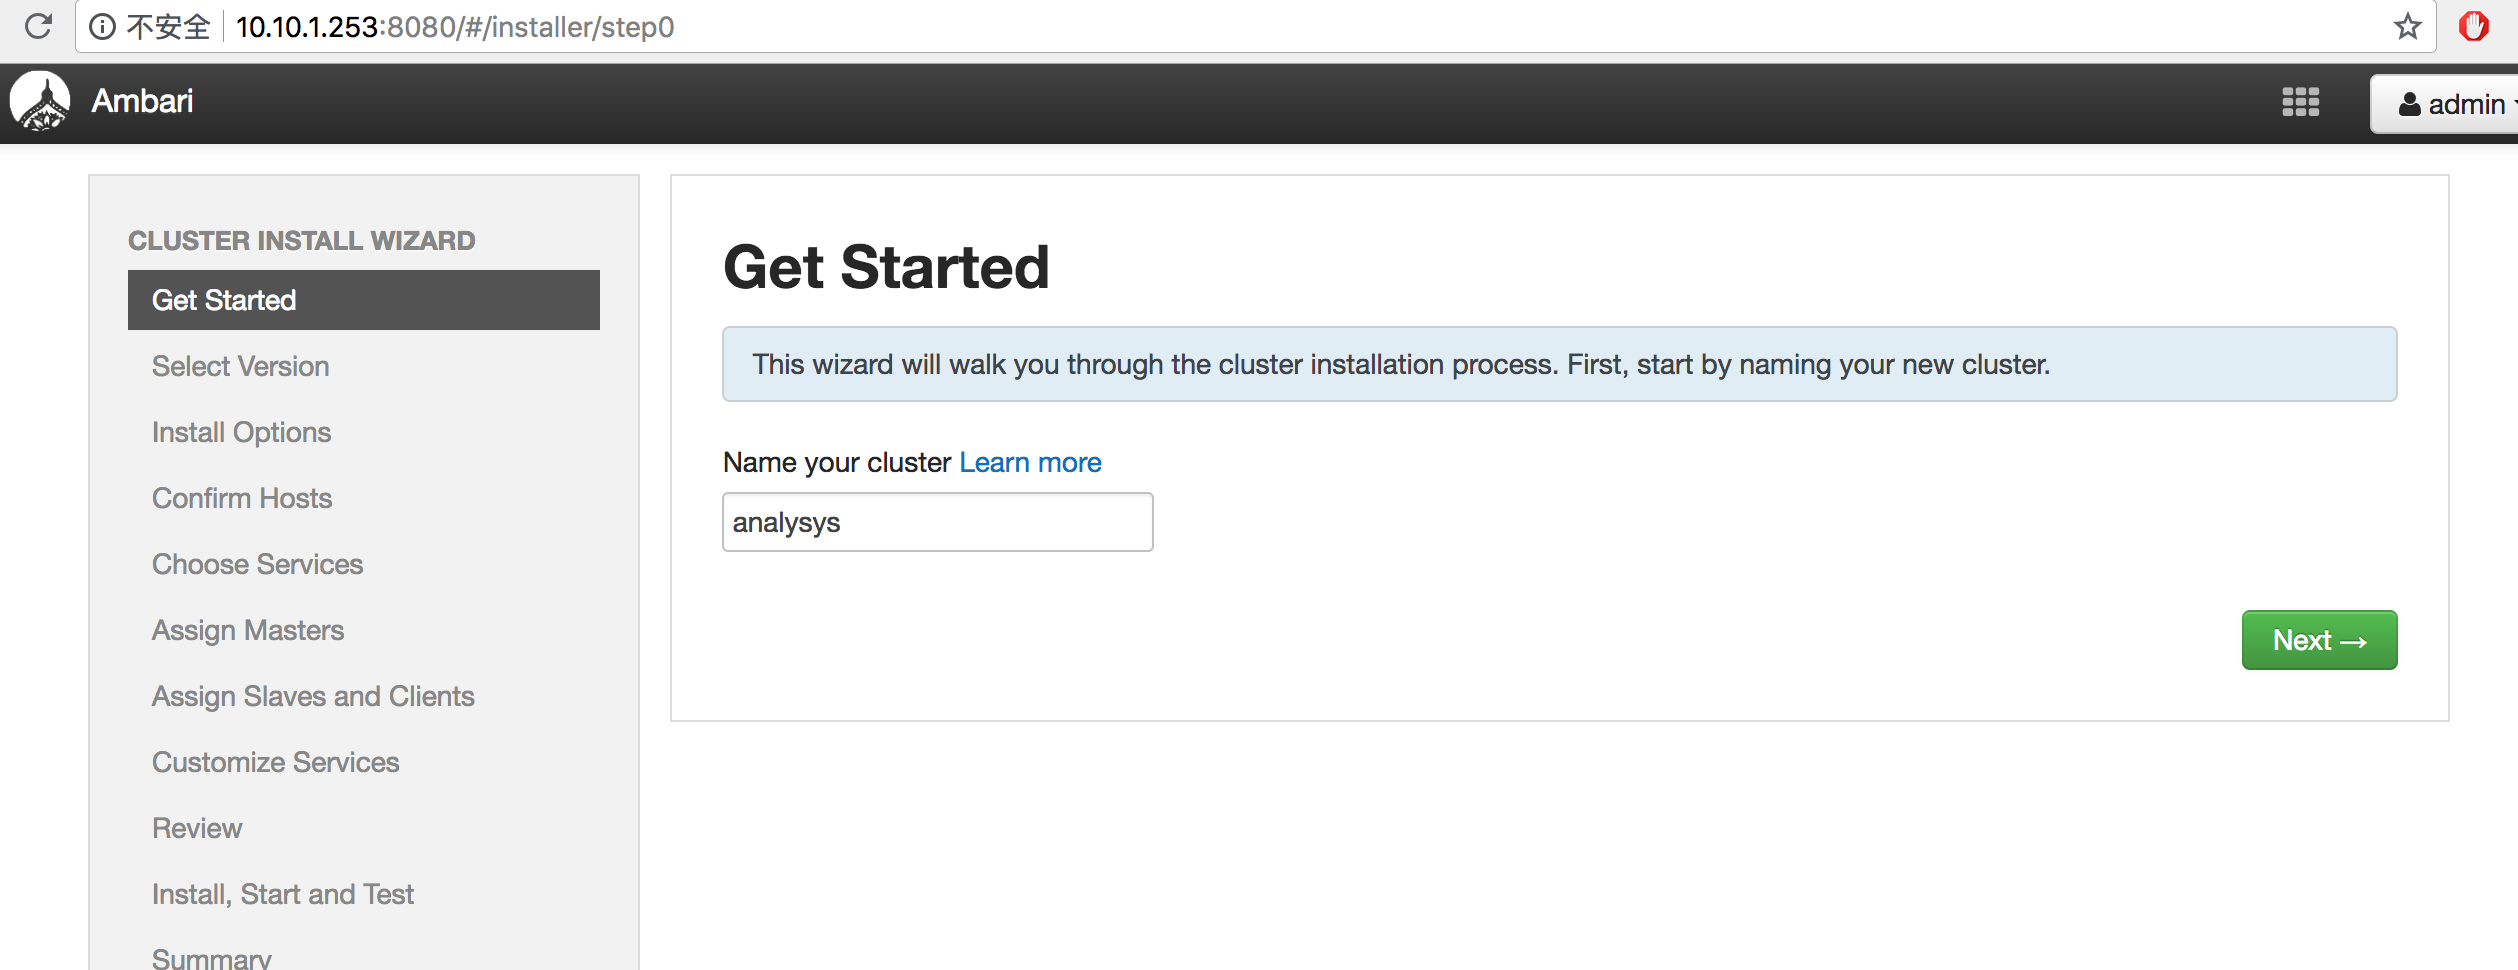The height and width of the screenshot is (970, 2518).
Task: Click the browser reload icon
Action: (x=38, y=26)
